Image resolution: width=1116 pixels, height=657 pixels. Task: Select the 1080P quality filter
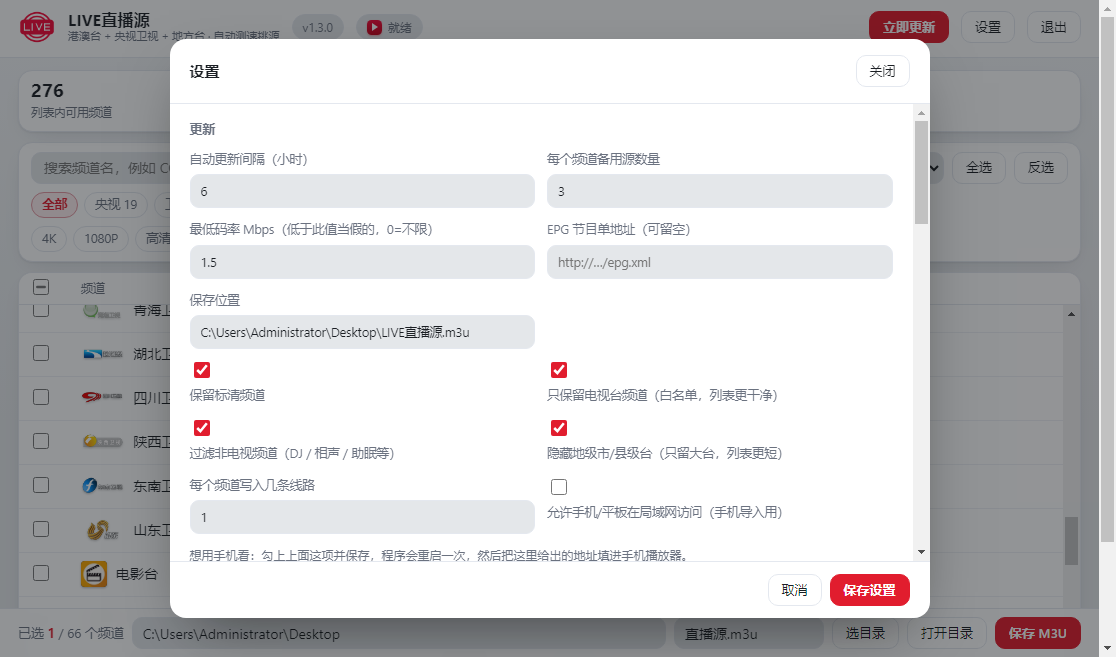point(101,238)
